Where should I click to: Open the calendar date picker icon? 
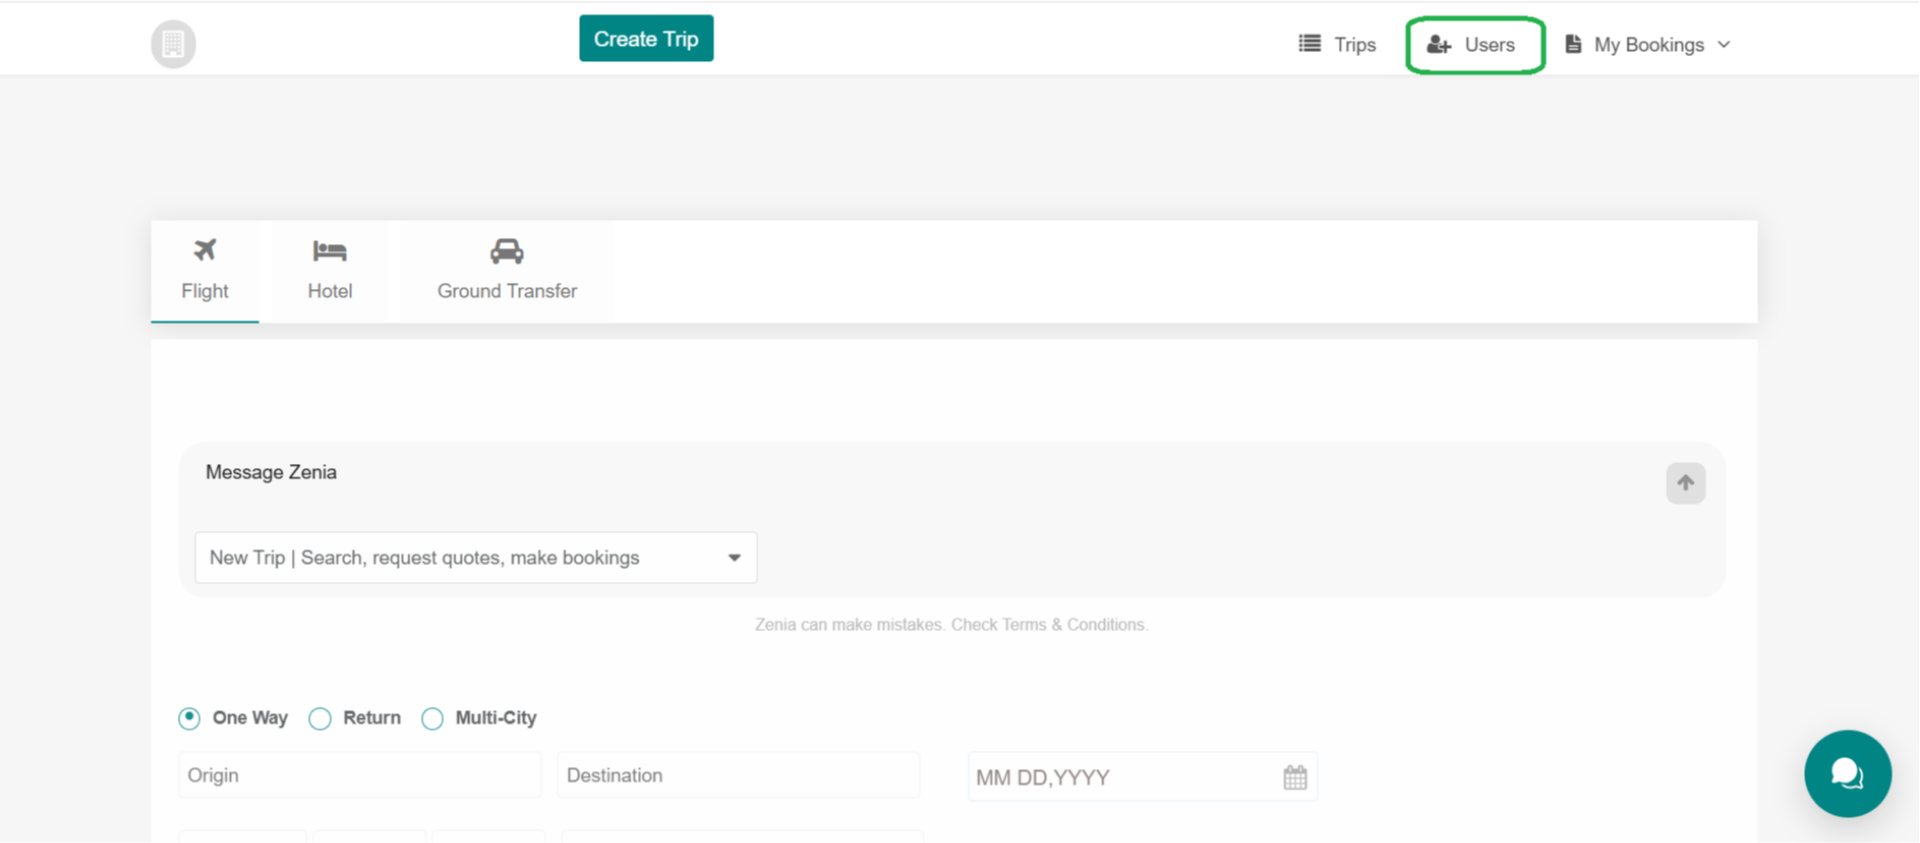pos(1295,777)
